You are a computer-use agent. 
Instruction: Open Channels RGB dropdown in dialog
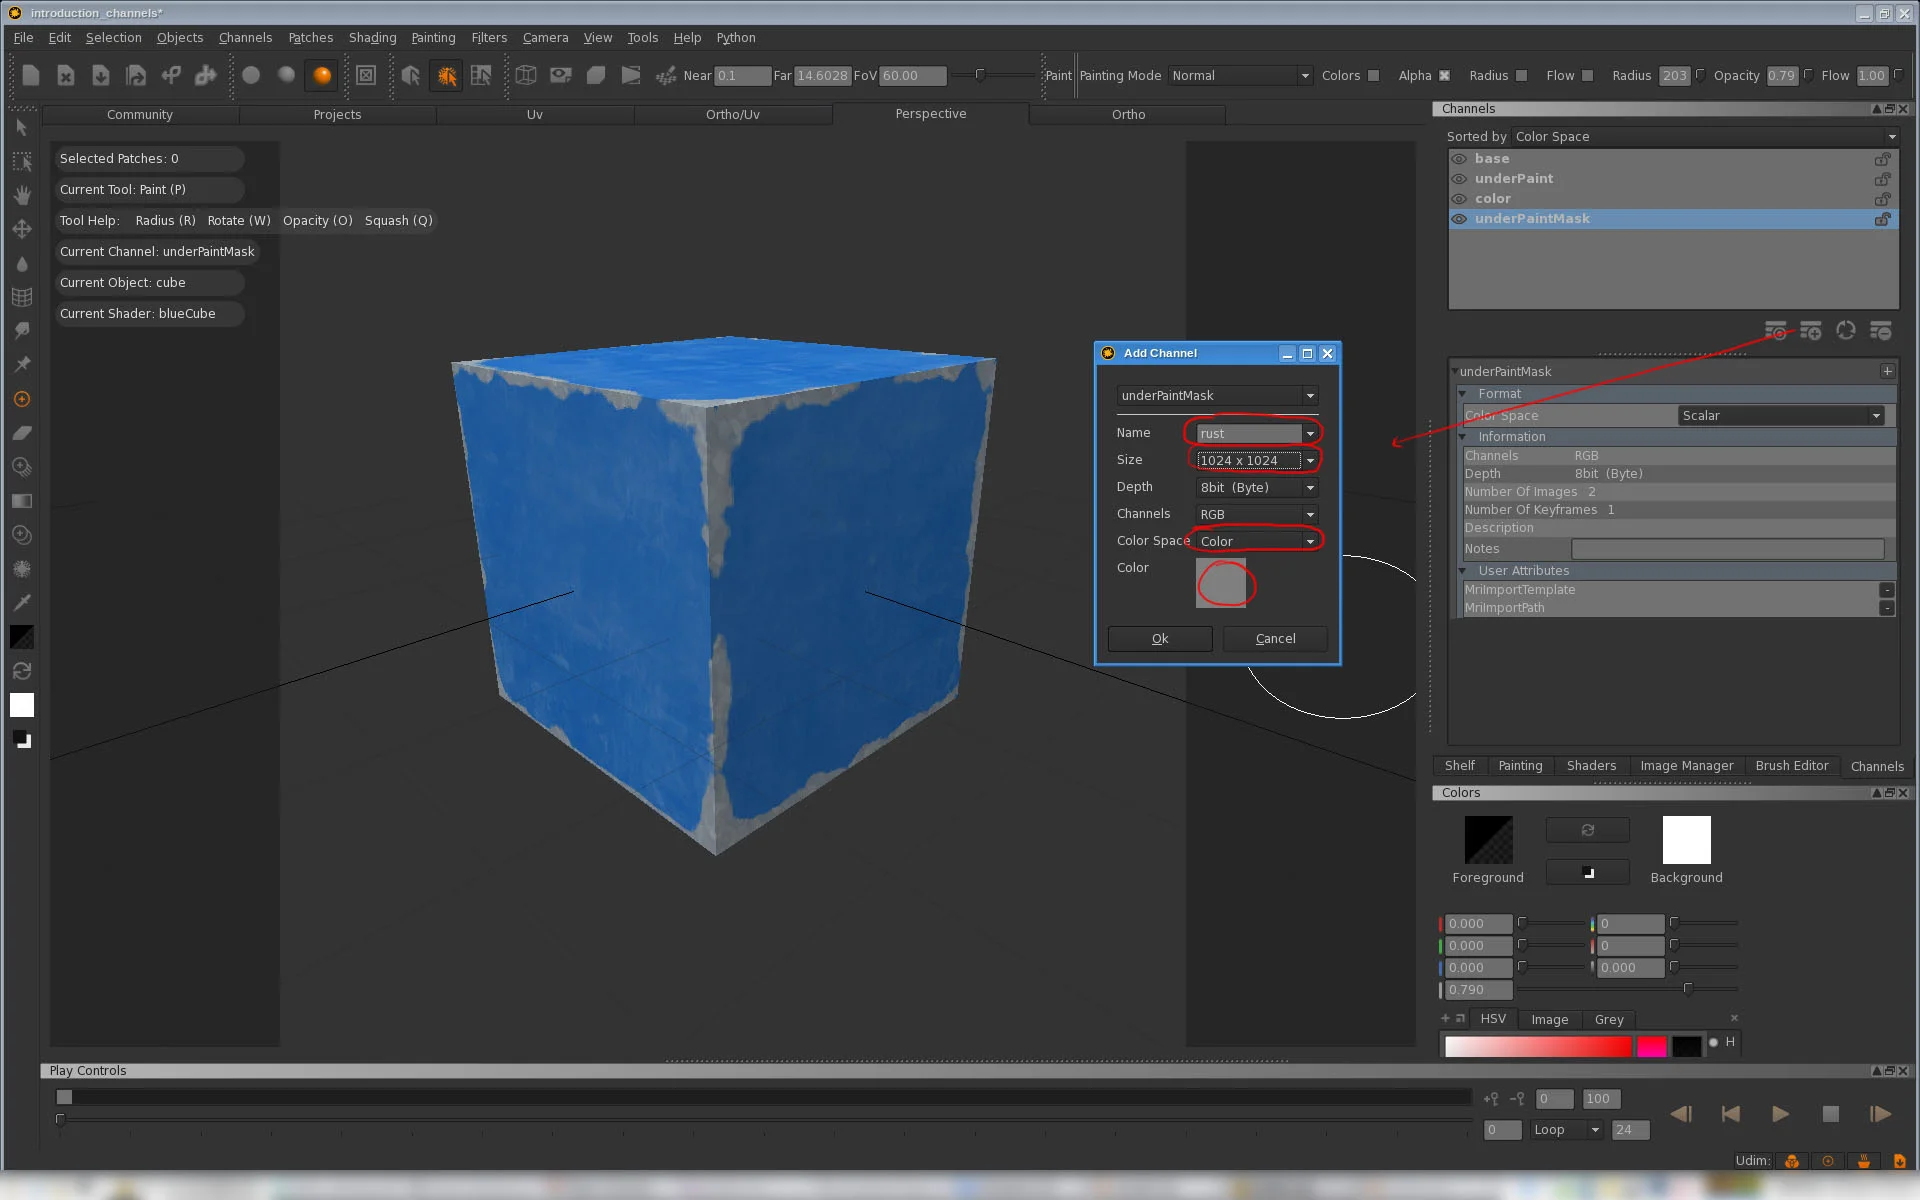pyautogui.click(x=1256, y=514)
